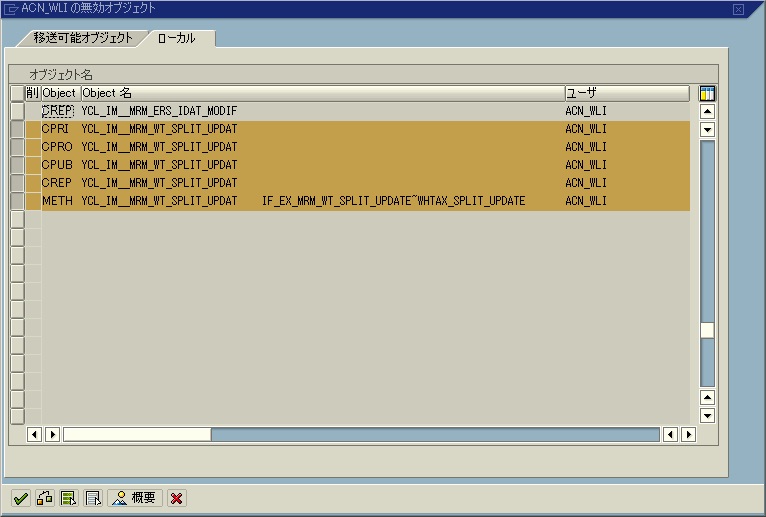Click the CPRO object type cell
Image resolution: width=766 pixels, height=517 pixels.
(x=57, y=147)
